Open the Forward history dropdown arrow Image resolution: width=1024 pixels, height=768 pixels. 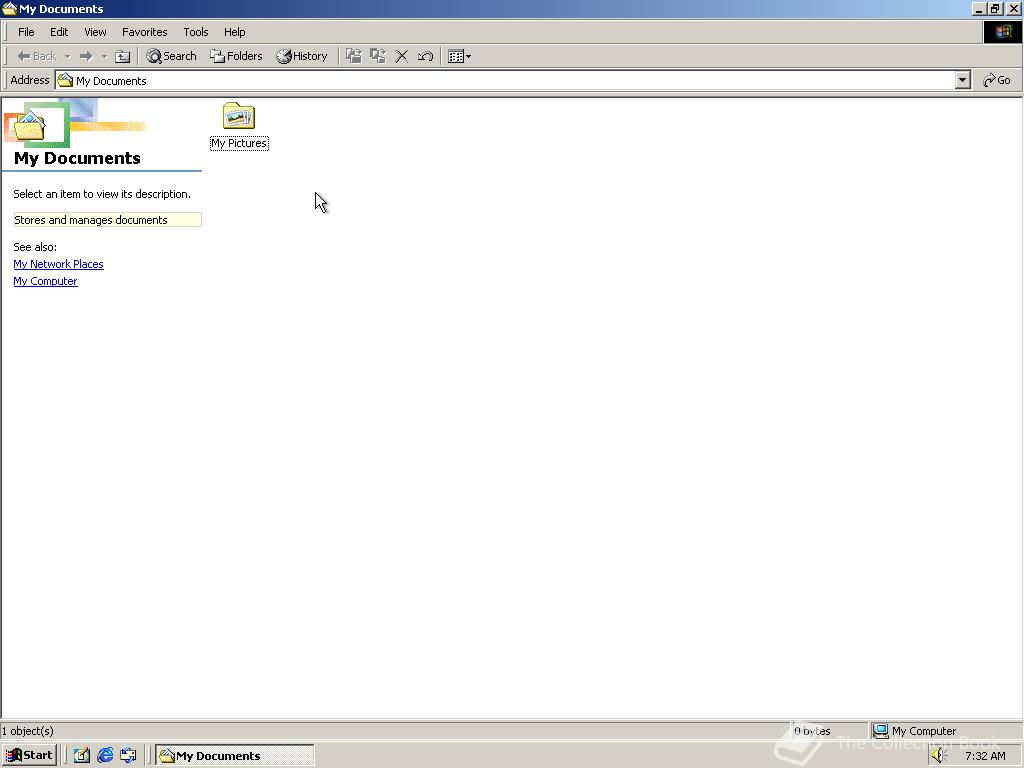[x=104, y=56]
